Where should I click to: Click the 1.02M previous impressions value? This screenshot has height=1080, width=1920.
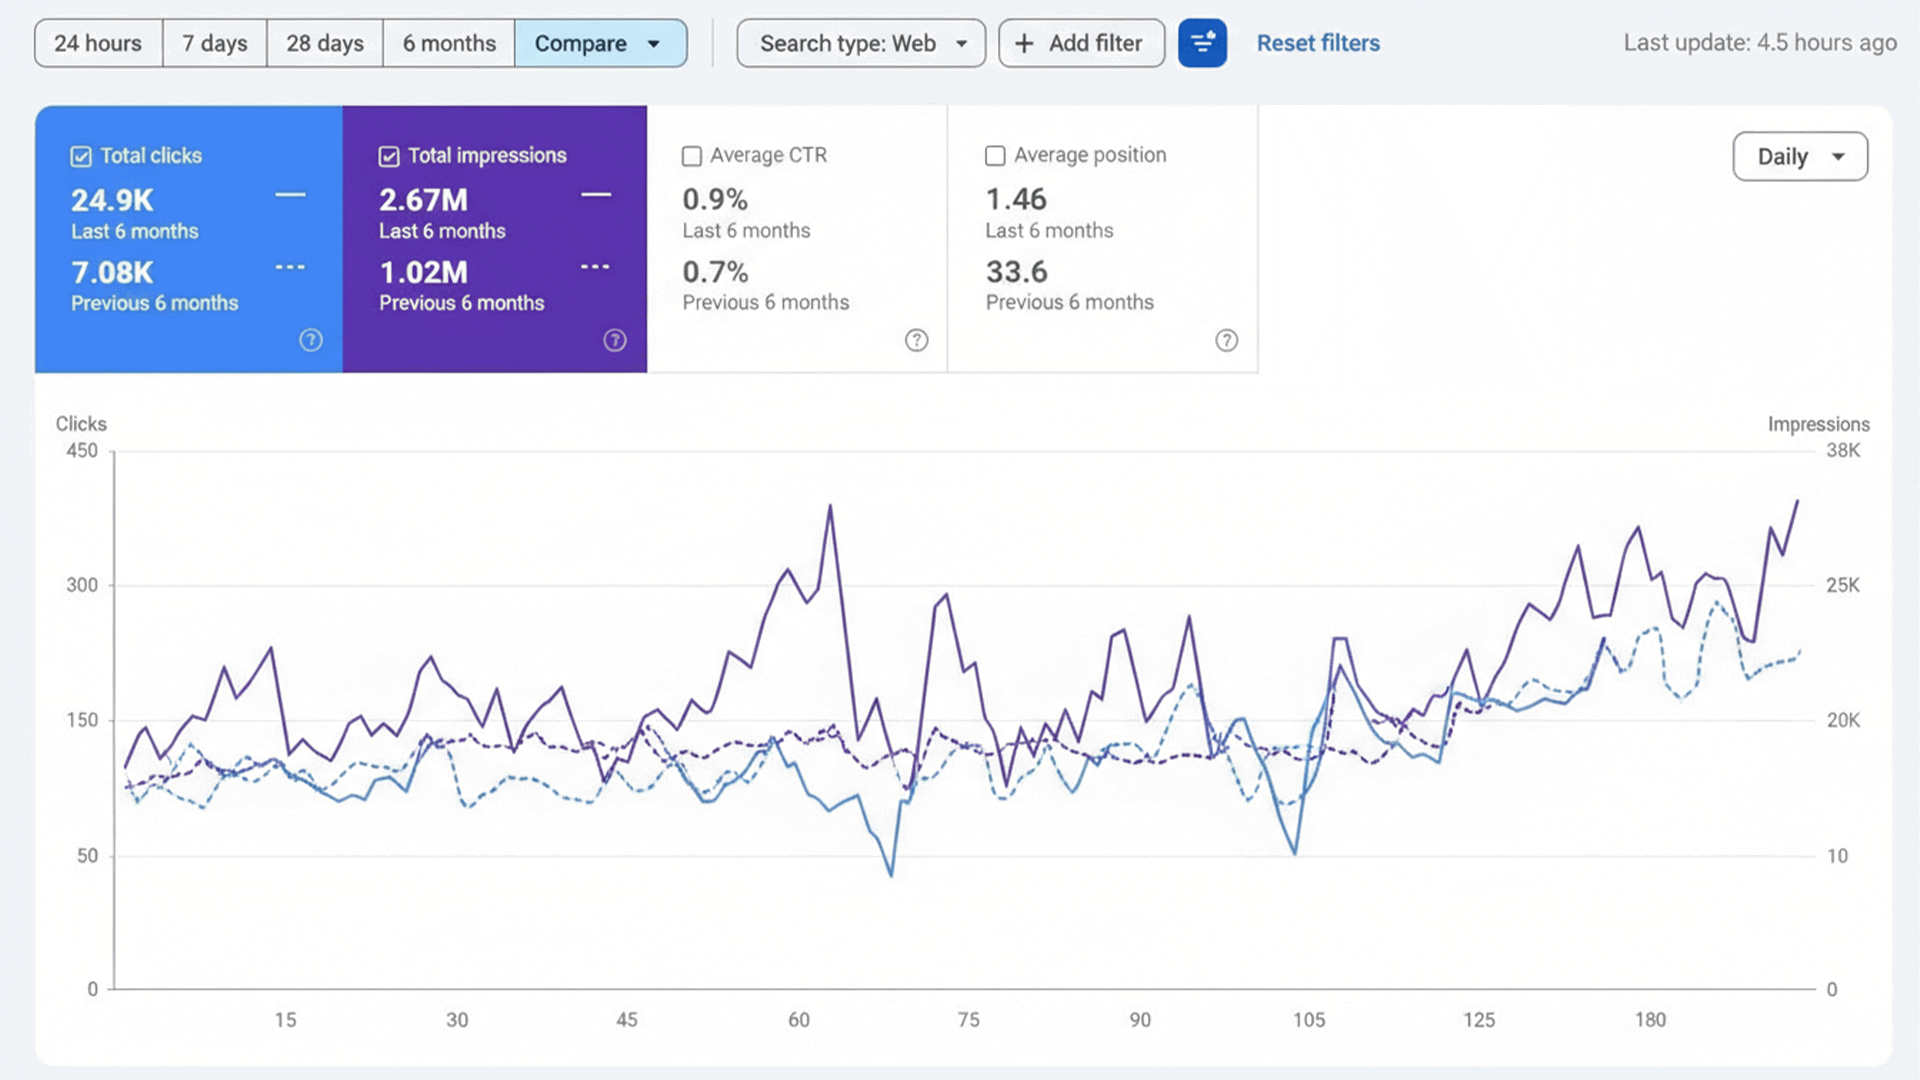click(x=423, y=272)
